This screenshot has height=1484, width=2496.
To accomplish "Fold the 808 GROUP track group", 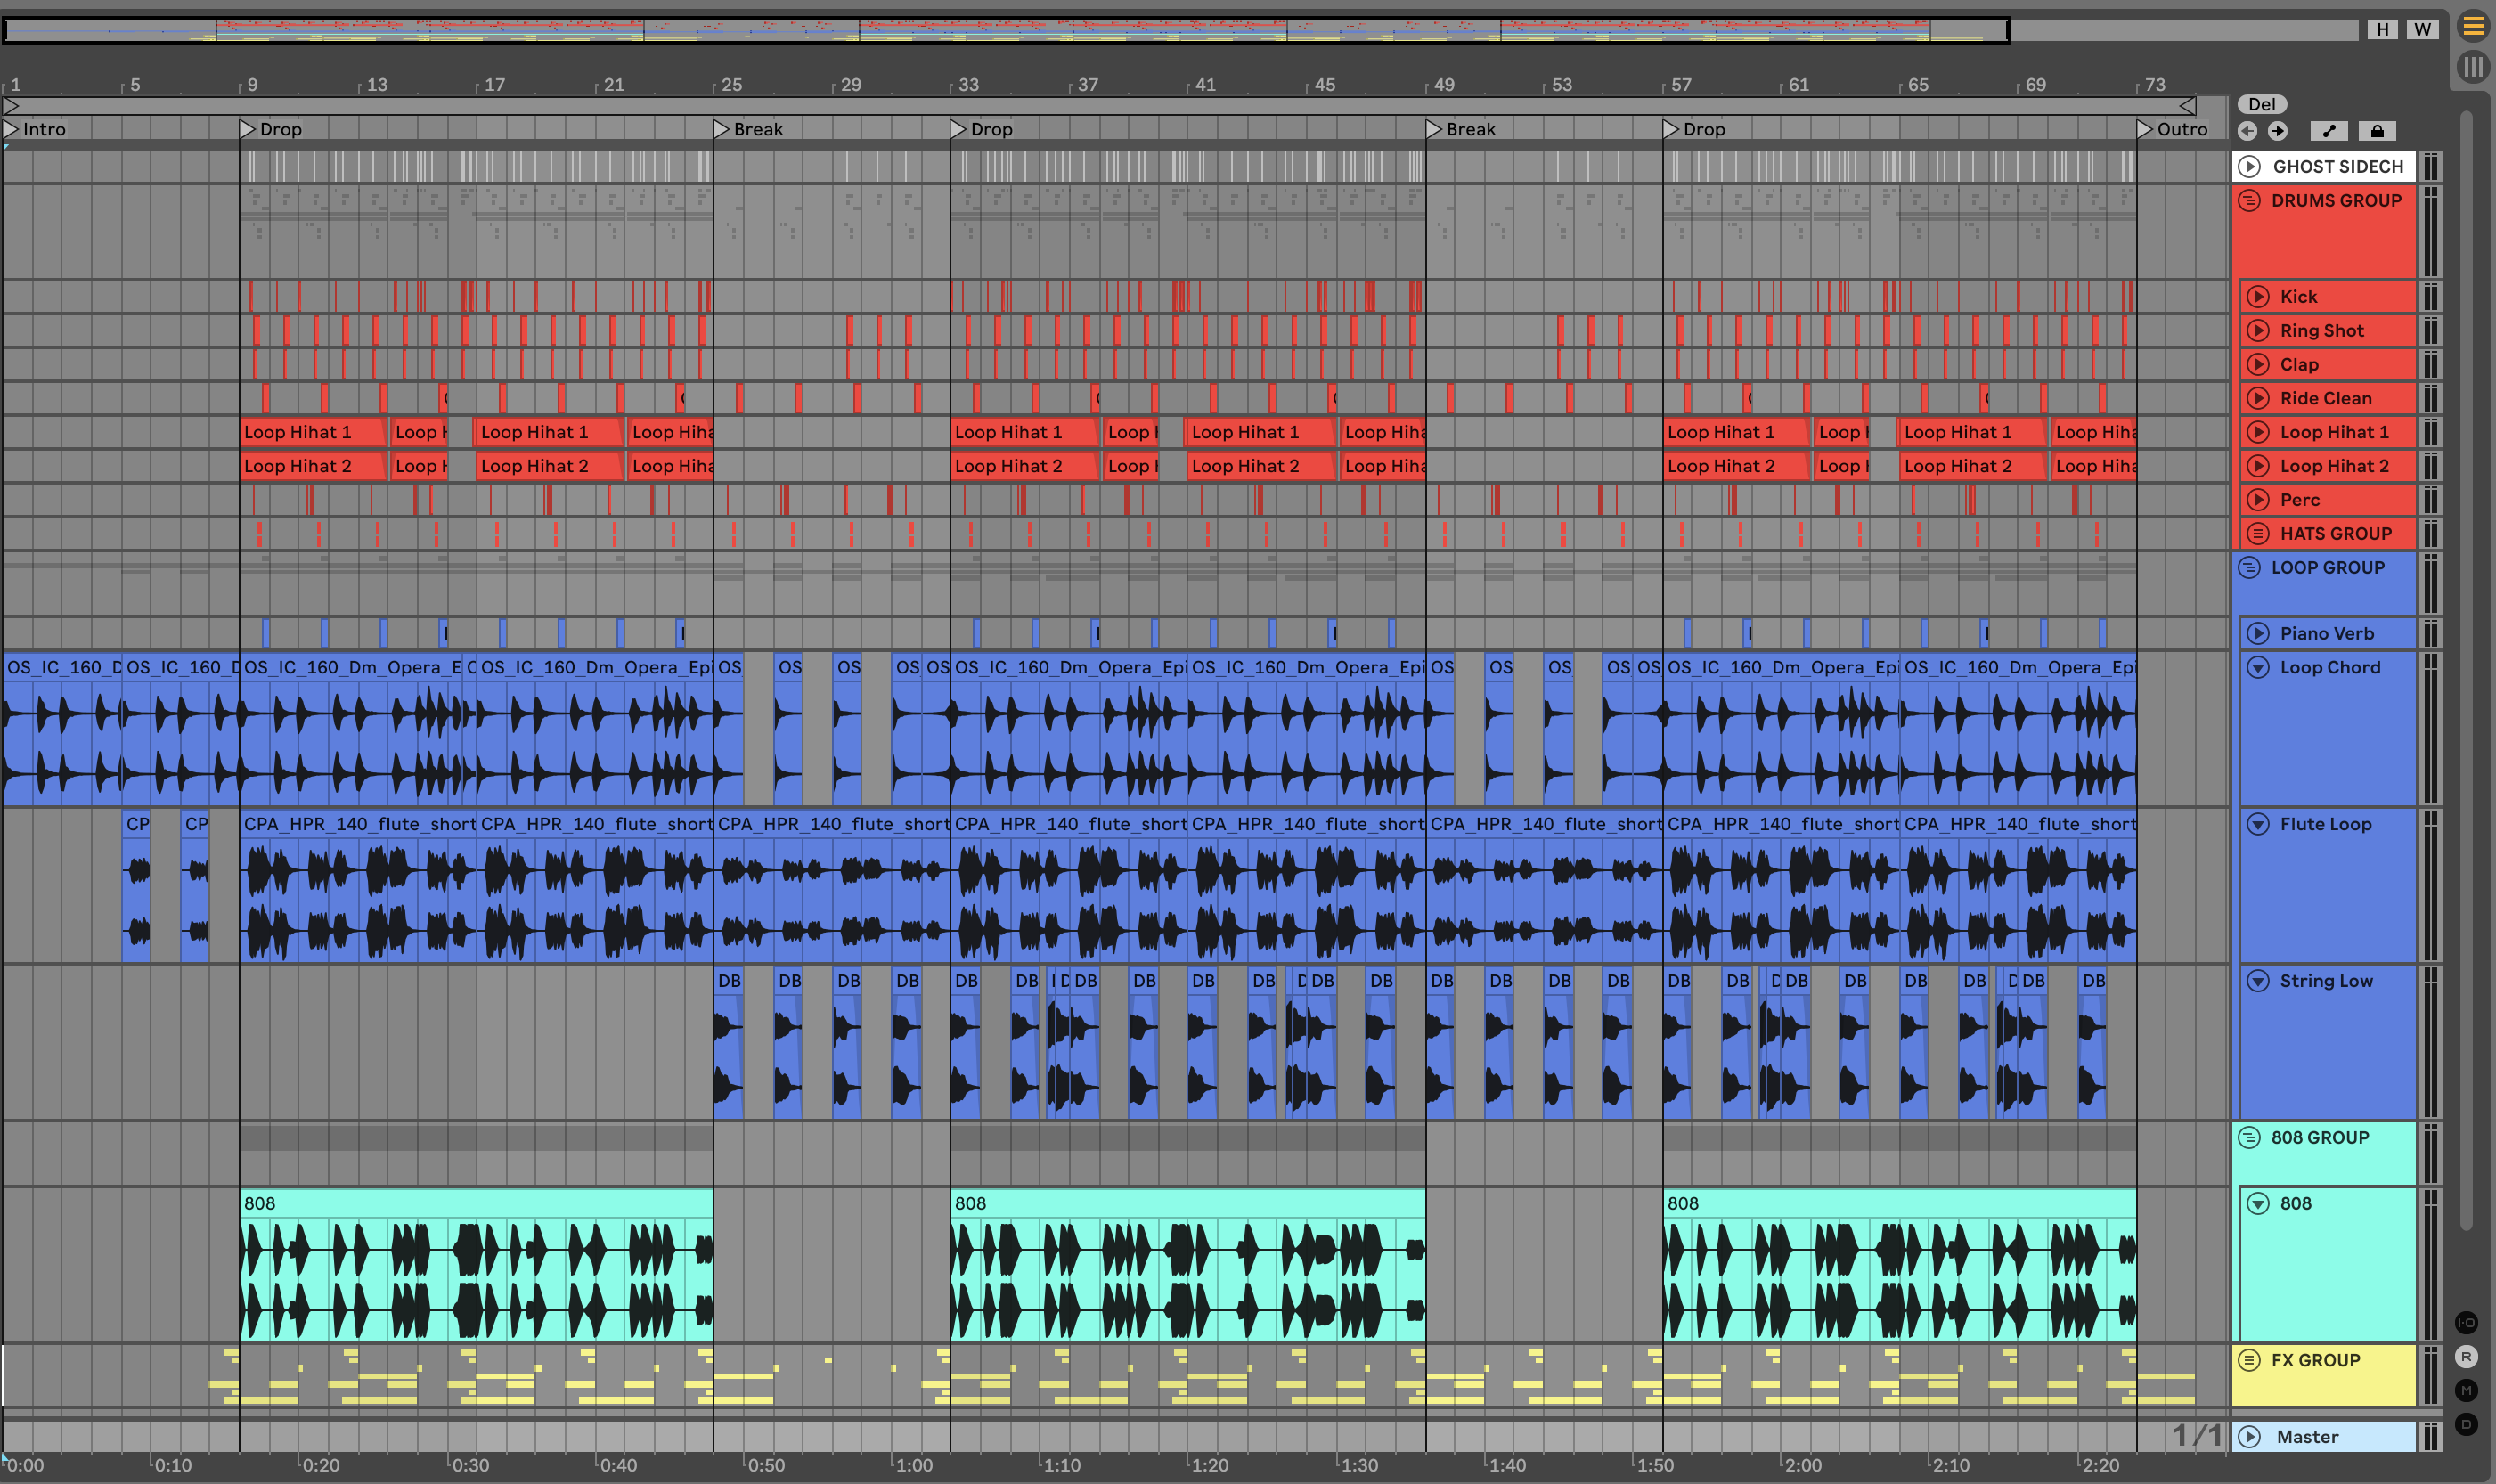I will tap(2249, 1137).
